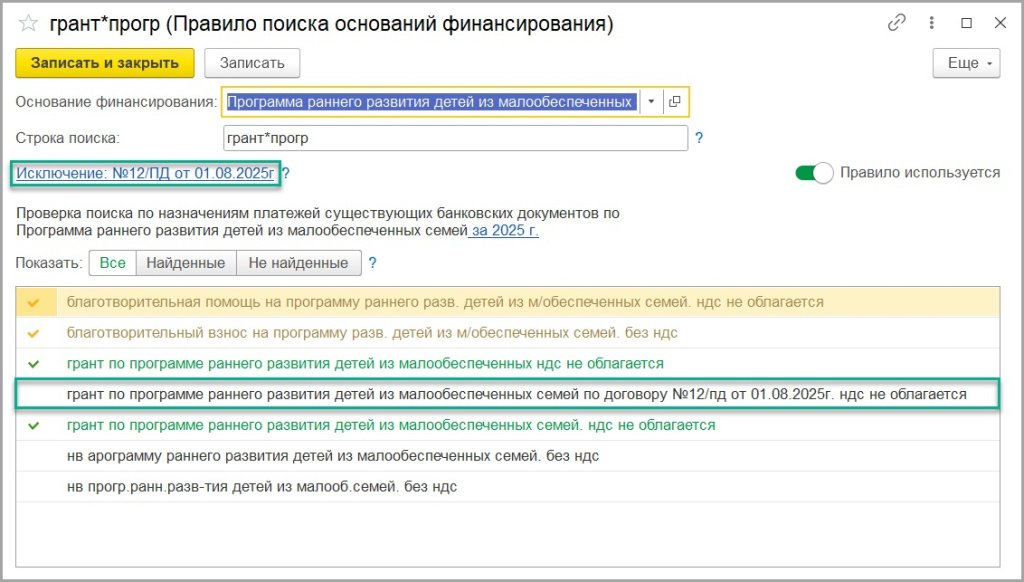Open the Исключение №12/ПД от 01.08.2025г link
Image resolution: width=1024 pixels, height=582 pixels.
pyautogui.click(x=145, y=173)
